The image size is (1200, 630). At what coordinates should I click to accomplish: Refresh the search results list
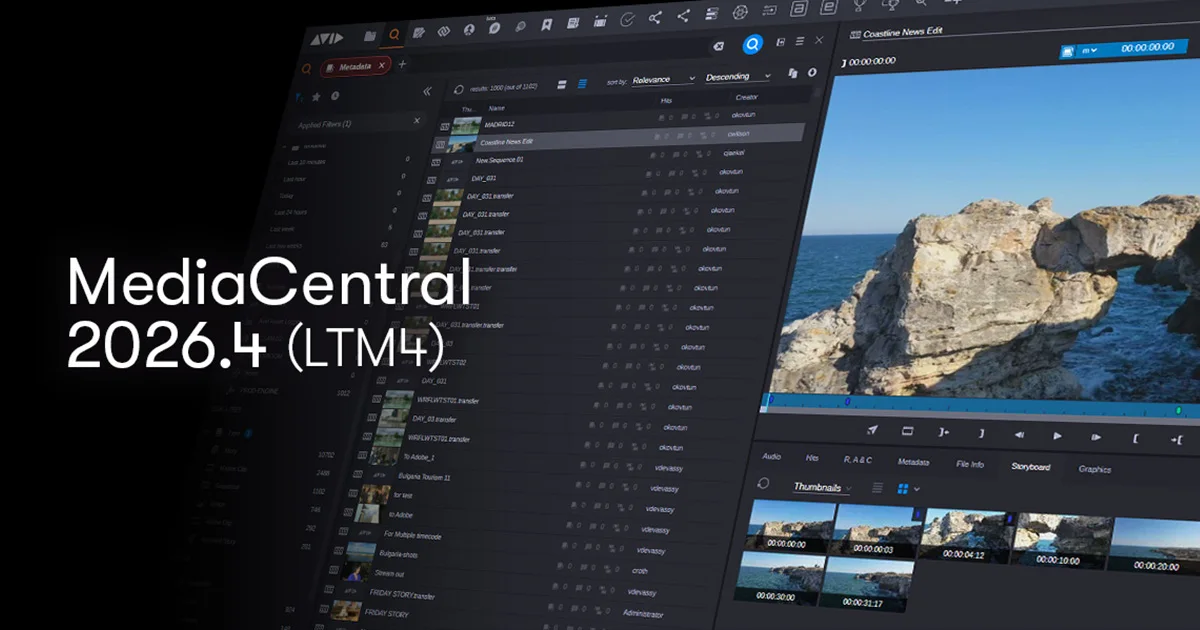(x=459, y=89)
